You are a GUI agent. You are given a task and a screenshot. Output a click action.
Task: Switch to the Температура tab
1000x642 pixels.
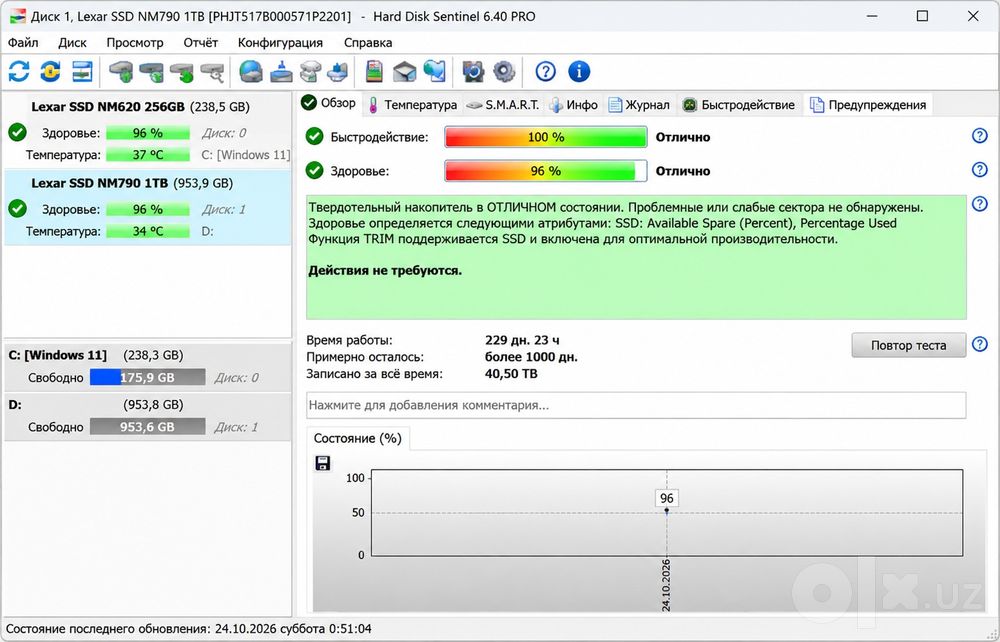413,105
